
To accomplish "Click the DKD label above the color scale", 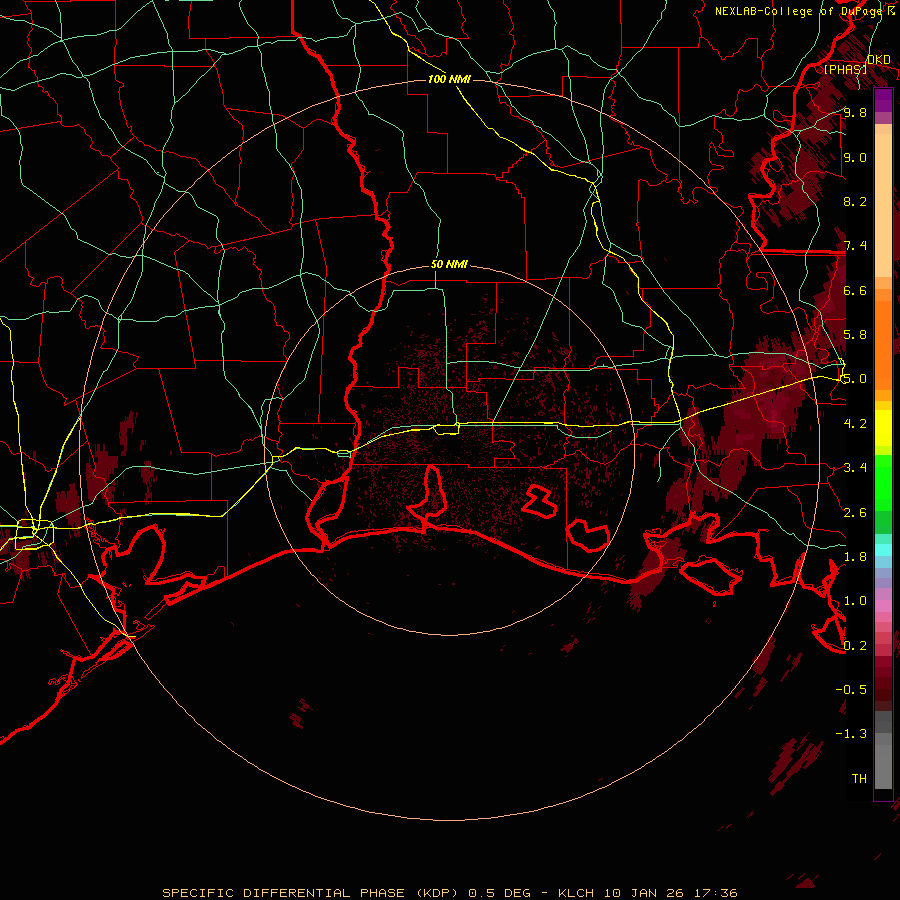I will point(879,60).
